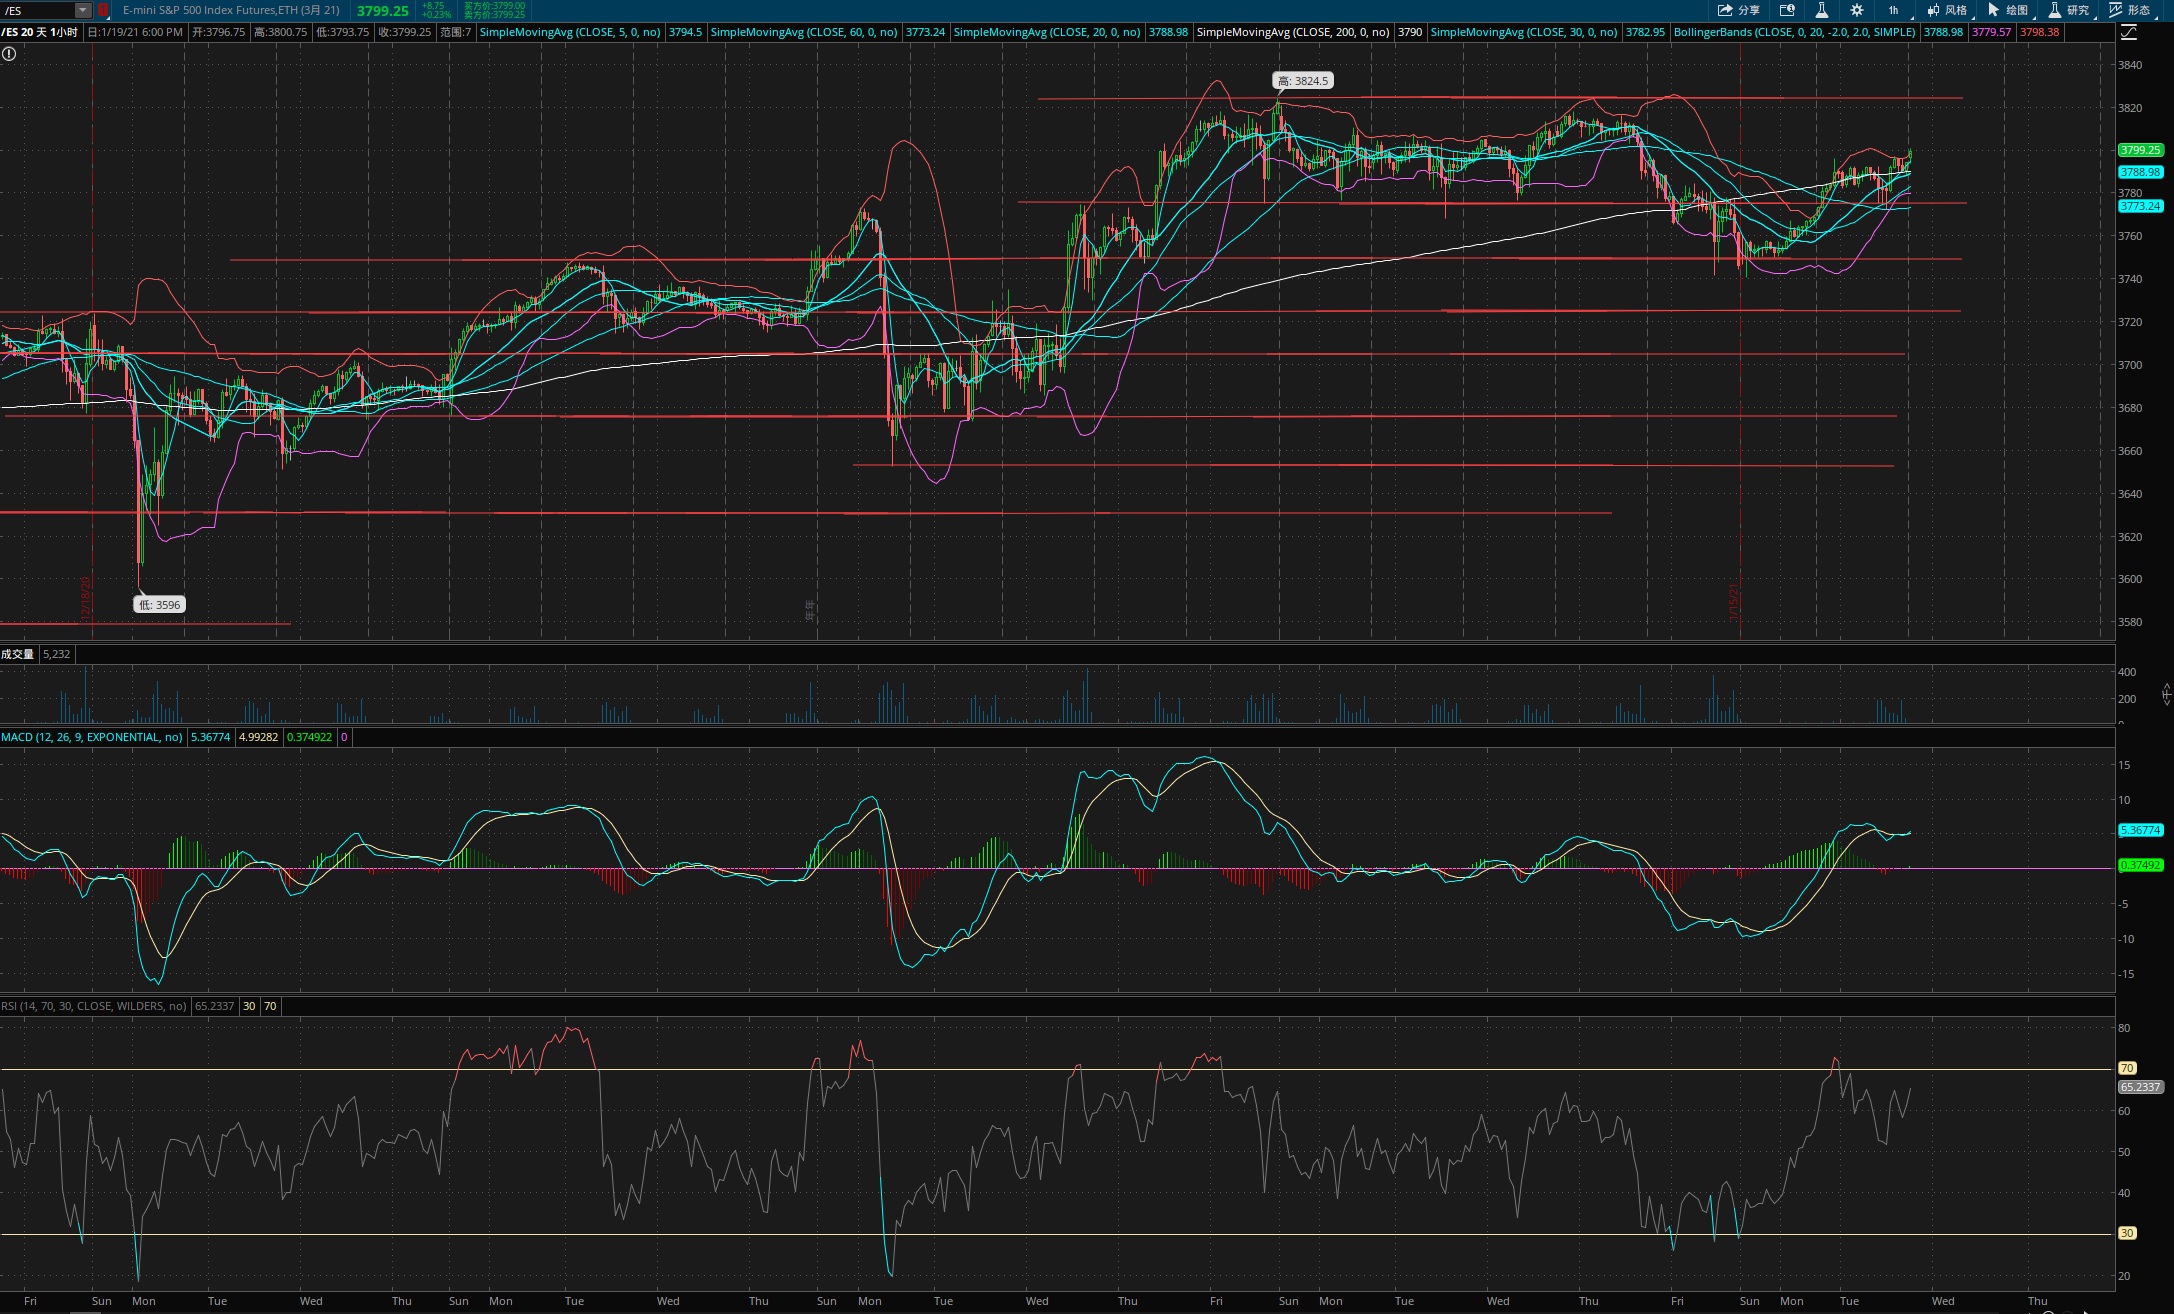Viewport: 2174px width, 1314px height.
Task: Select the SimpleMovingAvg (CLOSE, 200, 0, no) label
Action: (1293, 32)
